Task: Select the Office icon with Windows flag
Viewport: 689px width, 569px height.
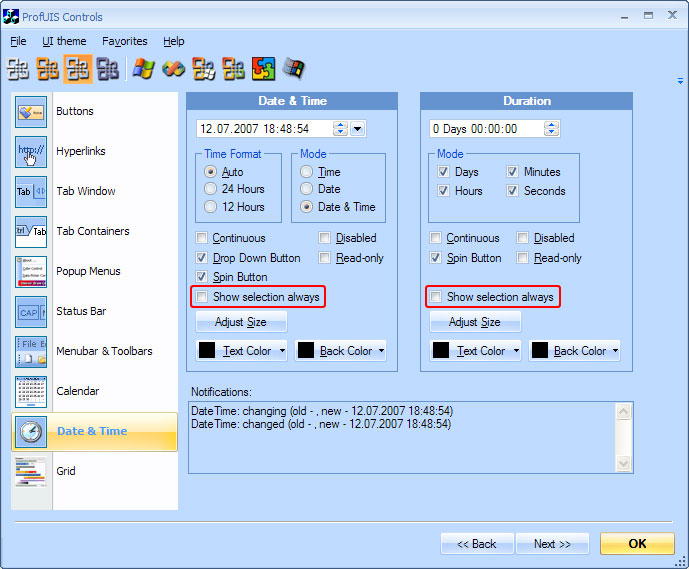Action: point(204,69)
